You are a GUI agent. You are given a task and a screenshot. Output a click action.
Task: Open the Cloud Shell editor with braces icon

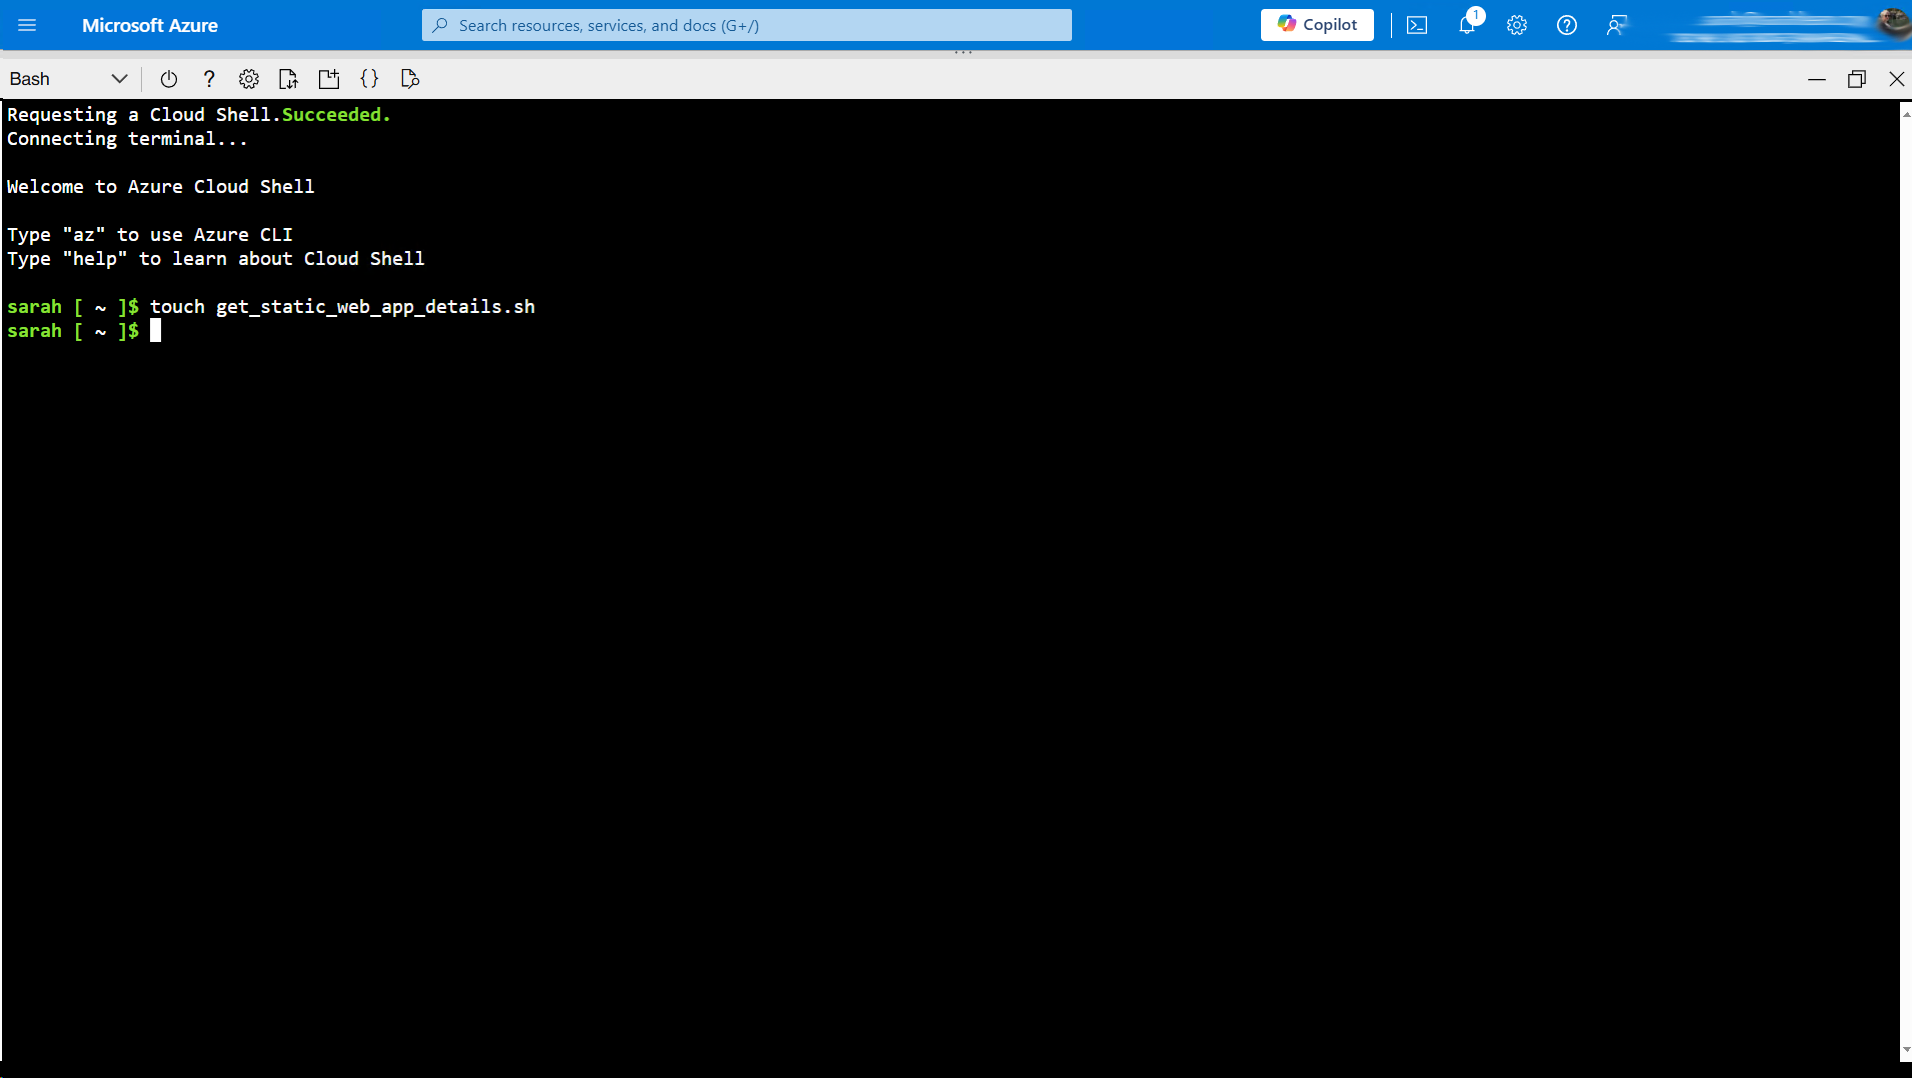[369, 79]
